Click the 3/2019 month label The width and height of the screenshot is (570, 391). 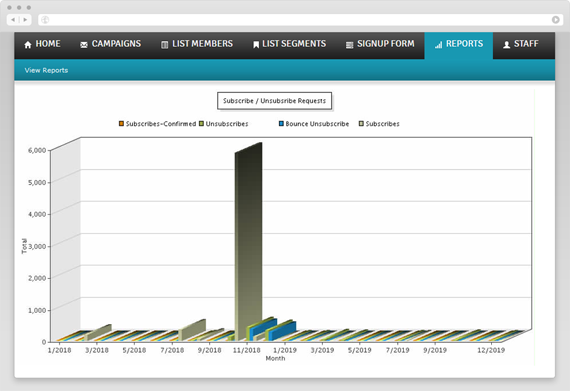[x=322, y=350]
